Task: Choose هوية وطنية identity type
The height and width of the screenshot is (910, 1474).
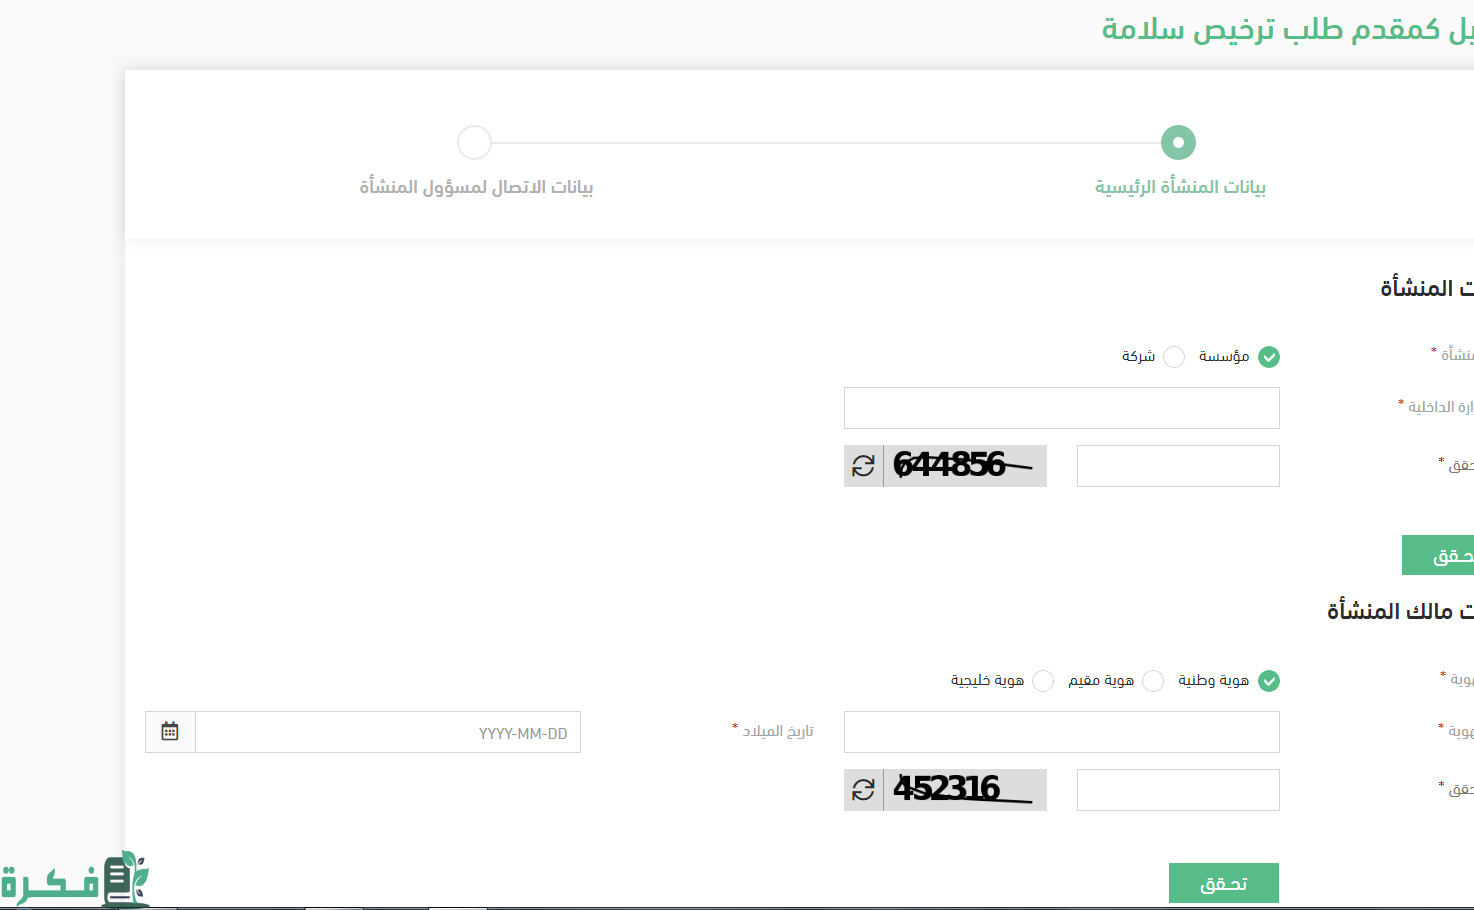Action: [1268, 681]
